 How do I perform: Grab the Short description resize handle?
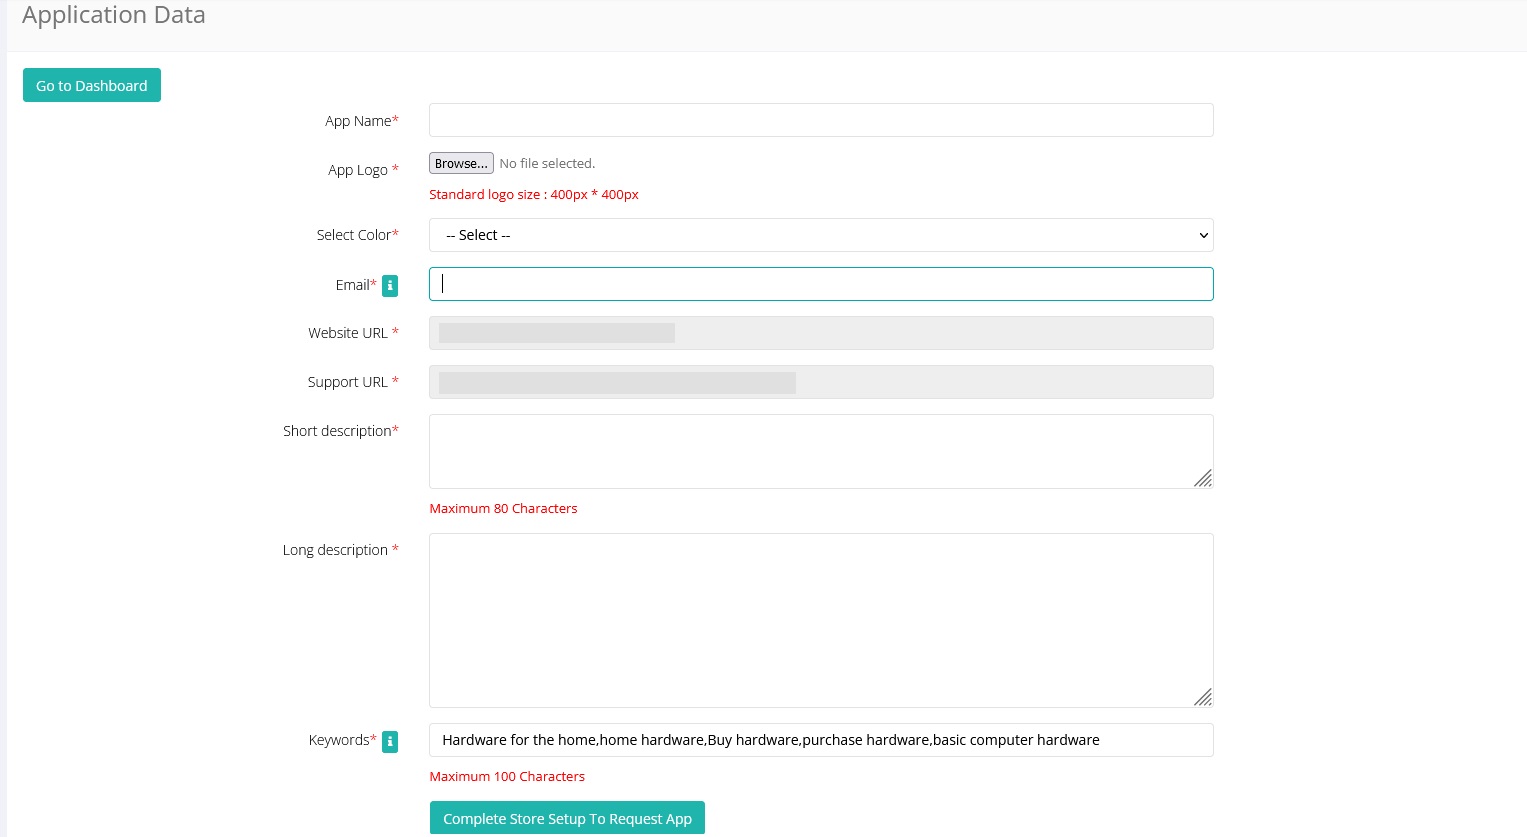click(x=1202, y=478)
